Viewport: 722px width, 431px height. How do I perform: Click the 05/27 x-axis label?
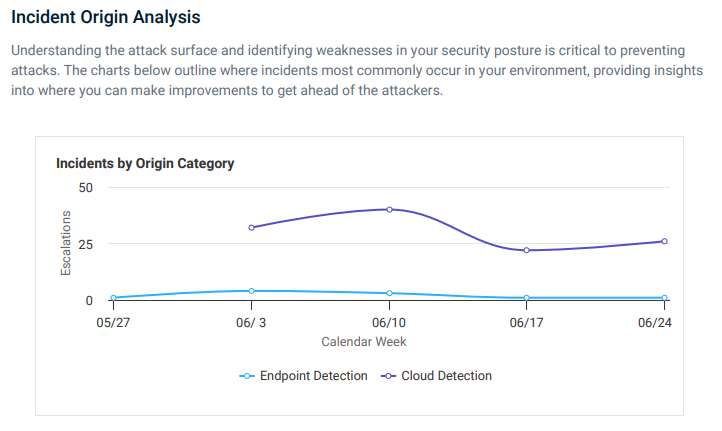pyautogui.click(x=113, y=323)
